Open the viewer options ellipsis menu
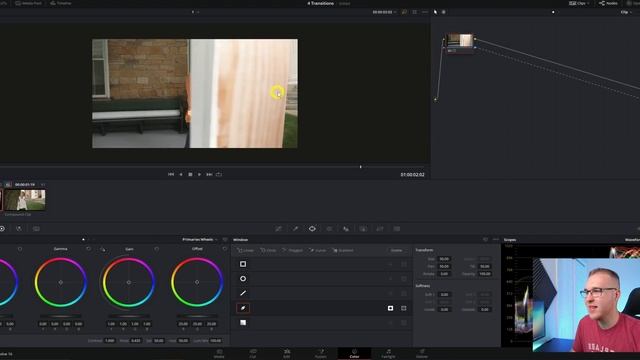This screenshot has height=360, width=640. click(x=424, y=12)
